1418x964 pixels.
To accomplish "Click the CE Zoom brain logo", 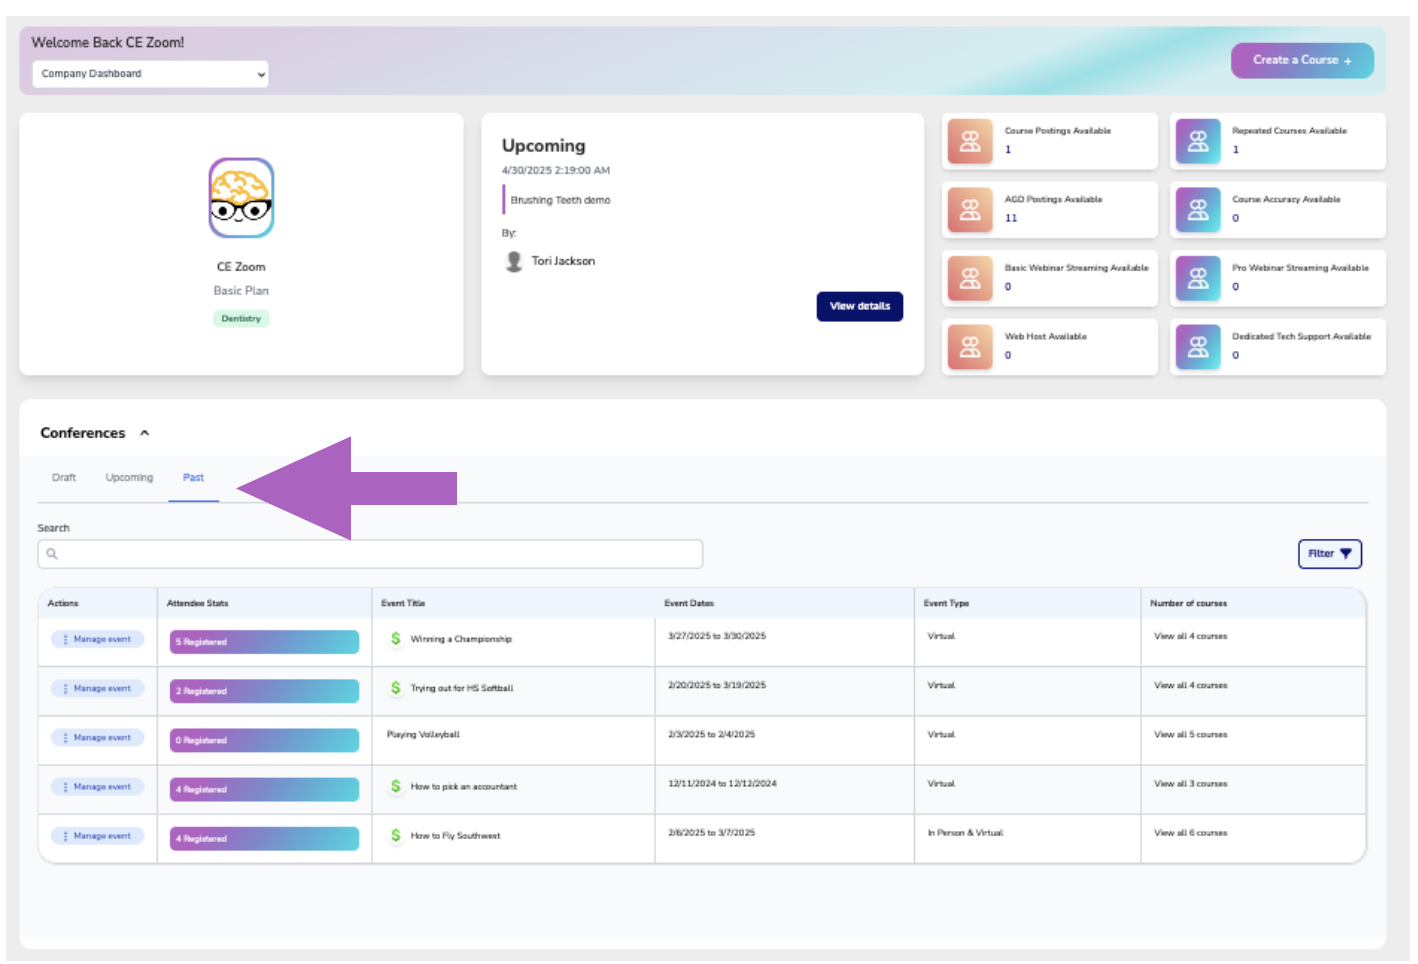I will (x=241, y=199).
